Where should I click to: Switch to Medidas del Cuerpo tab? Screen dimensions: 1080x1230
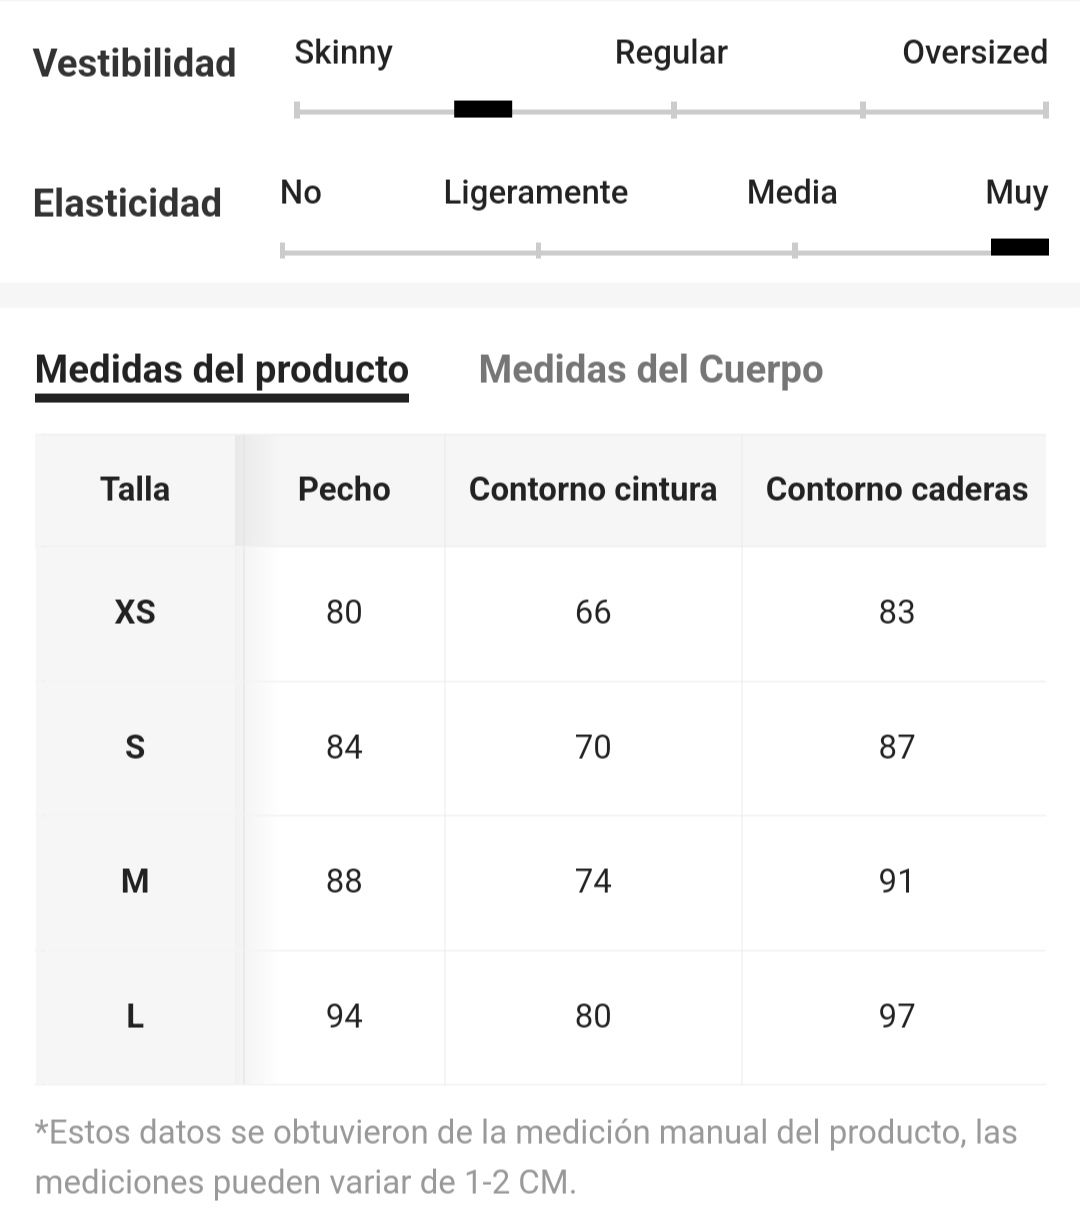pyautogui.click(x=651, y=369)
